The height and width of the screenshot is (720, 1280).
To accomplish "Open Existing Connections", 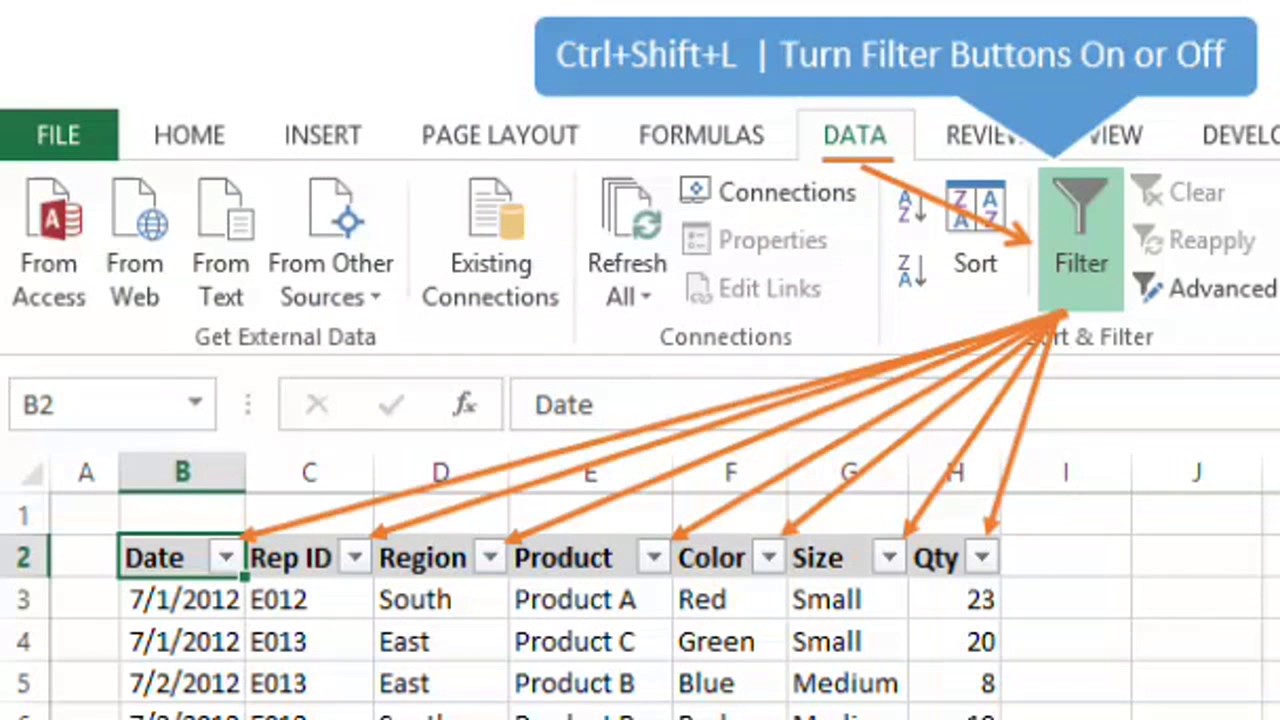I will click(x=490, y=243).
